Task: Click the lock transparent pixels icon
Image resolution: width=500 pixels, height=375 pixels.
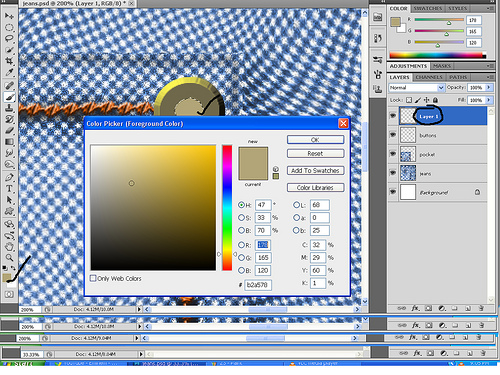Action: pos(409,100)
